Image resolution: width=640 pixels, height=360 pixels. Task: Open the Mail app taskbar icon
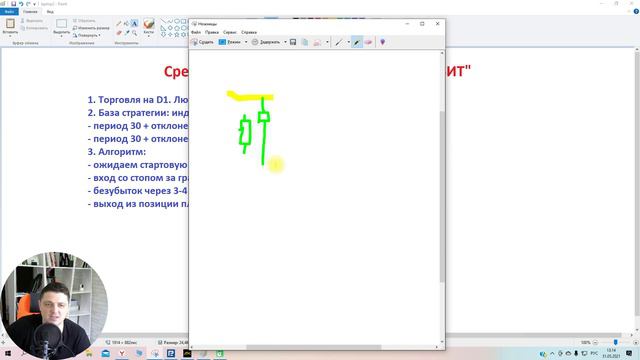click(x=105, y=353)
